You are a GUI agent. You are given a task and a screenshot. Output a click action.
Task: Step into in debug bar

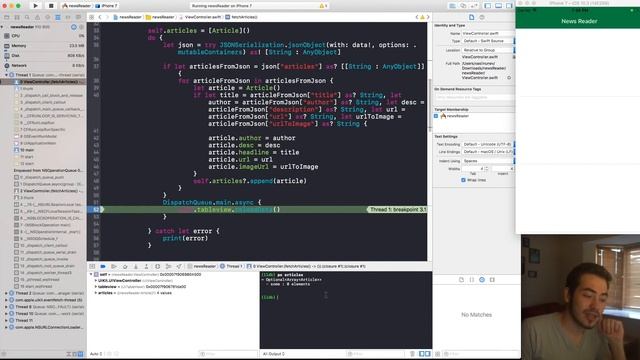pos(136,266)
